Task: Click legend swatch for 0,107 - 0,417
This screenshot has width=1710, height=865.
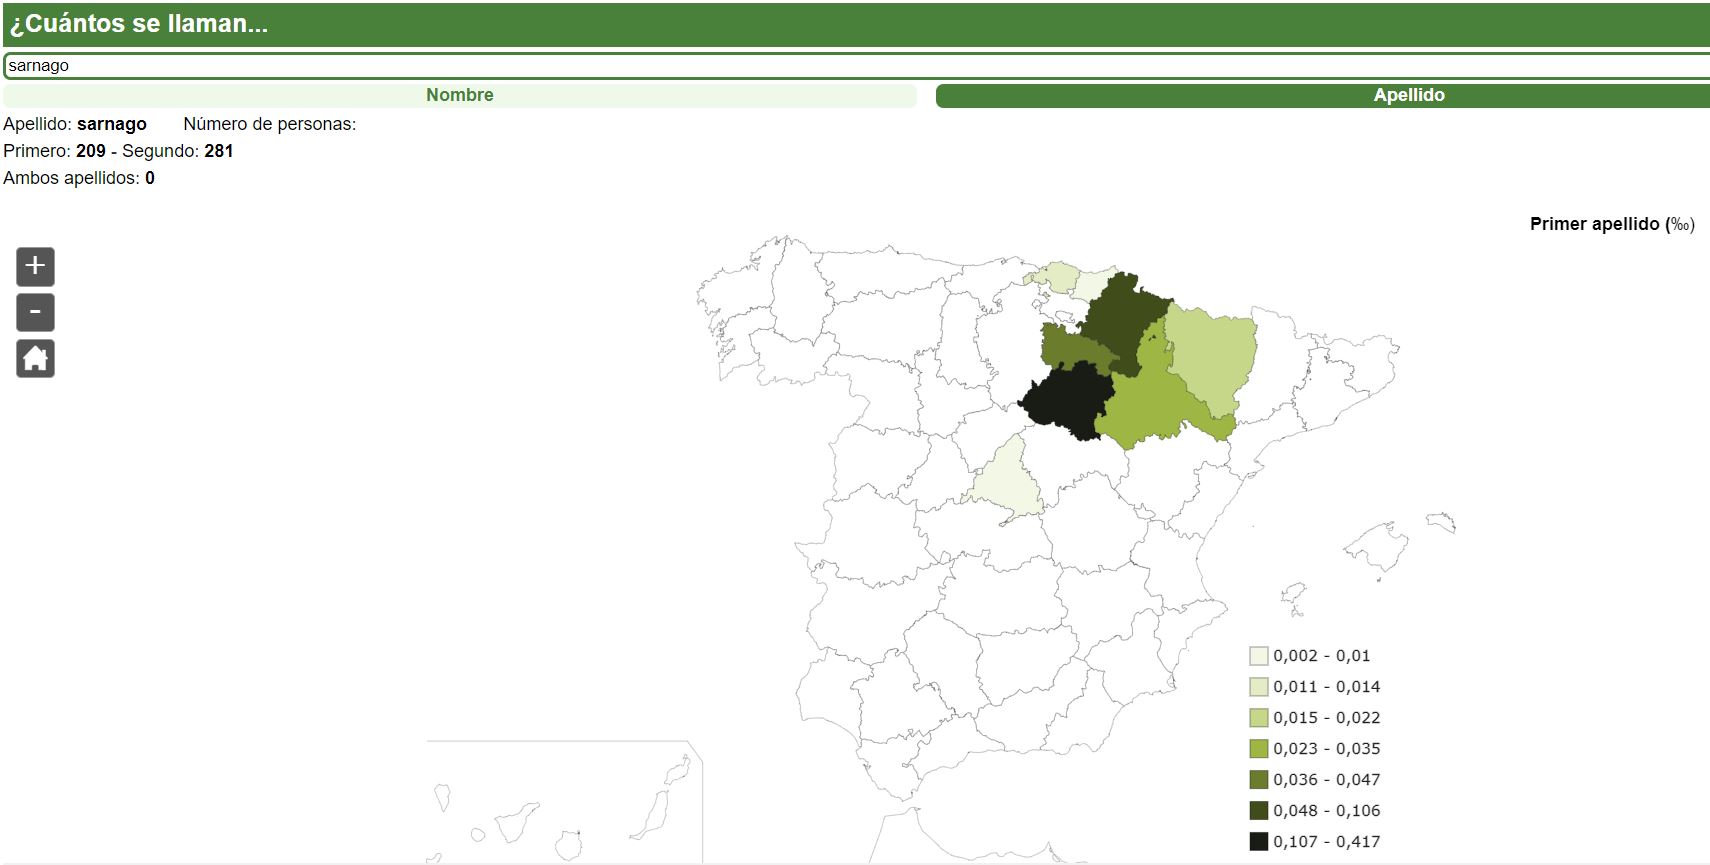Action: tap(1258, 842)
